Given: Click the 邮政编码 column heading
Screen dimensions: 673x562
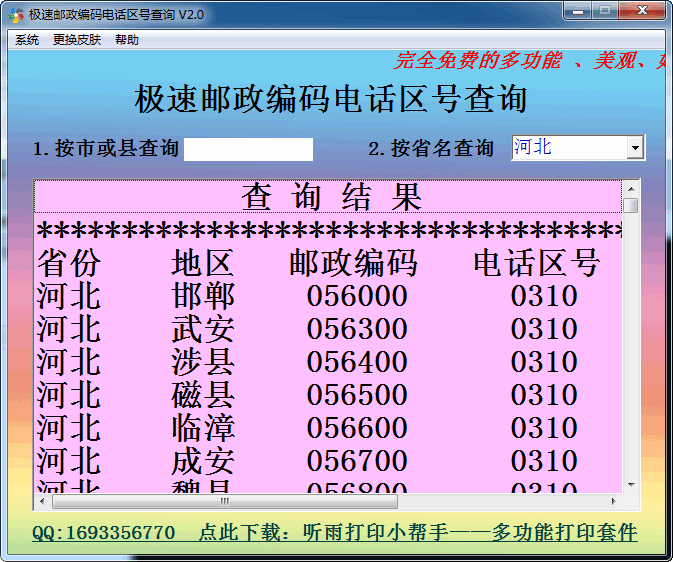Looking at the screenshot, I should pyautogui.click(x=354, y=263).
